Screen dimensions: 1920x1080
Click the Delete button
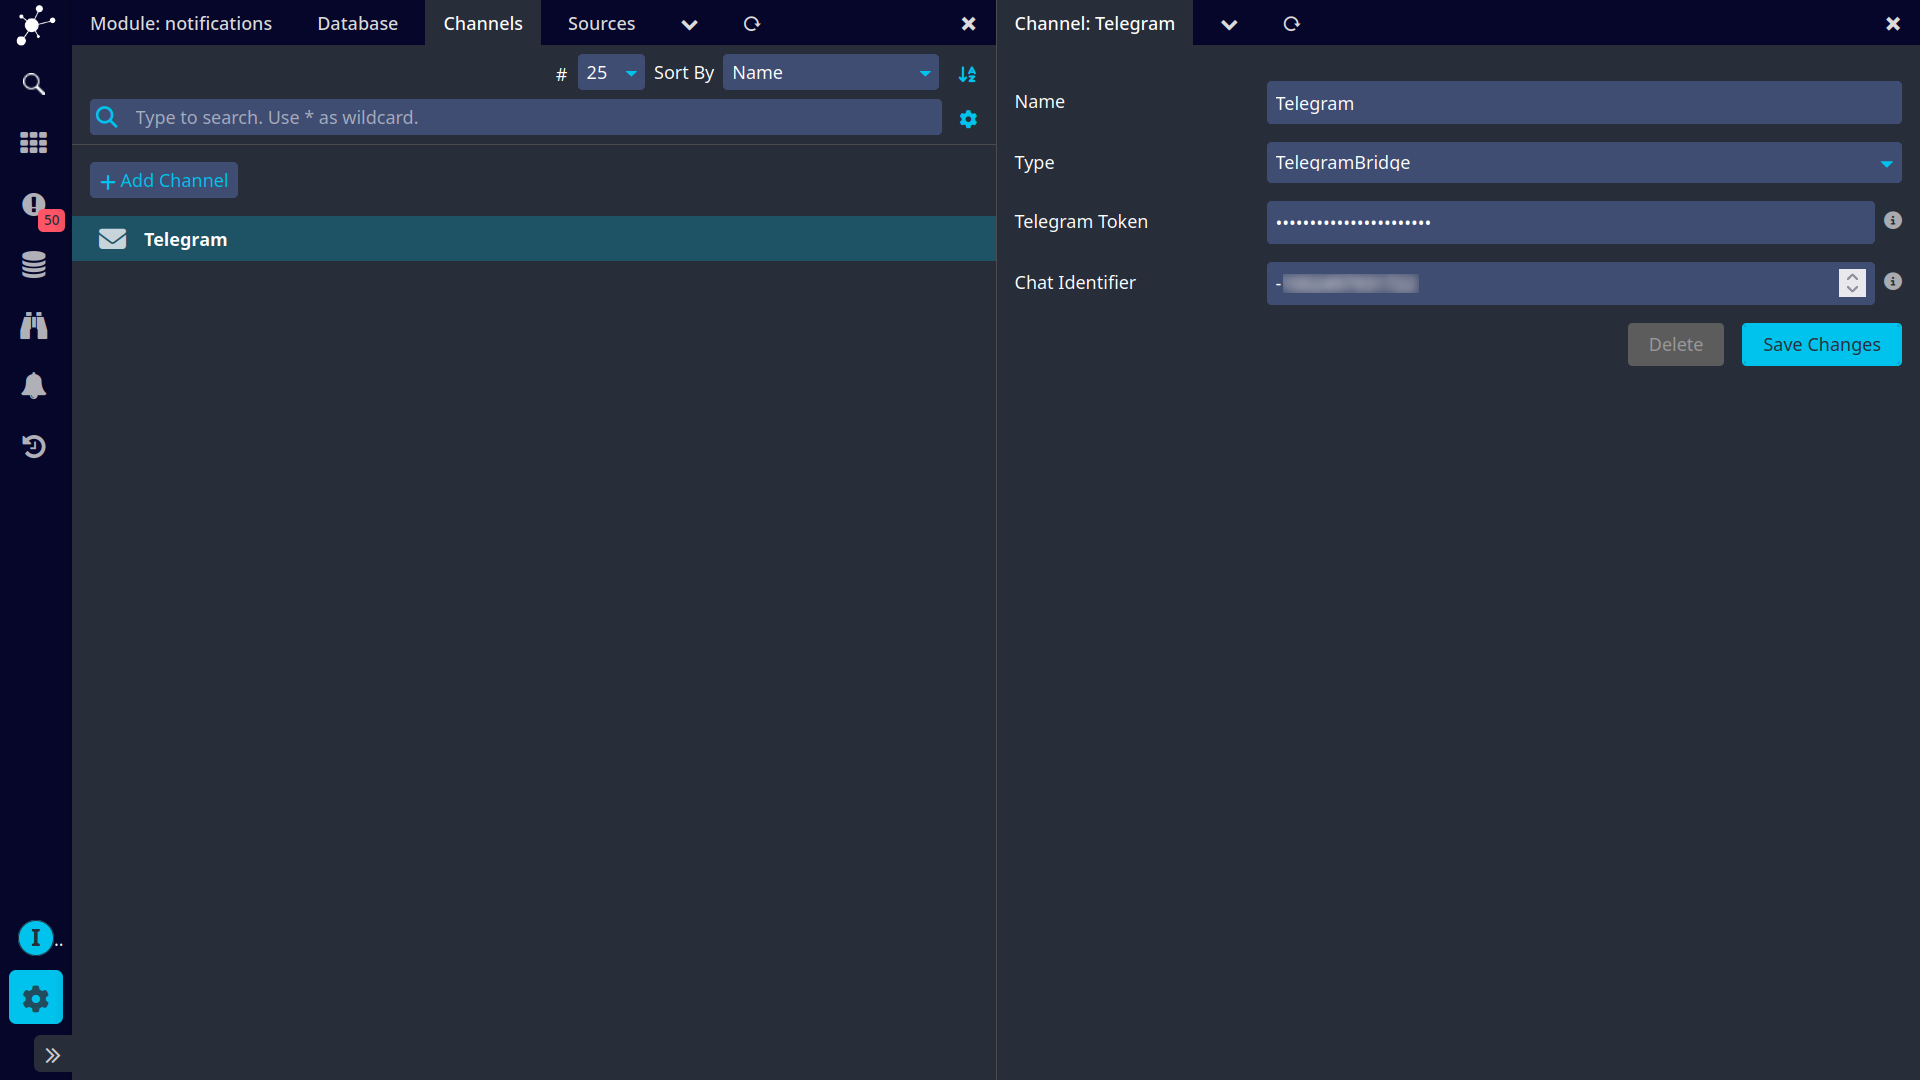pyautogui.click(x=1675, y=345)
